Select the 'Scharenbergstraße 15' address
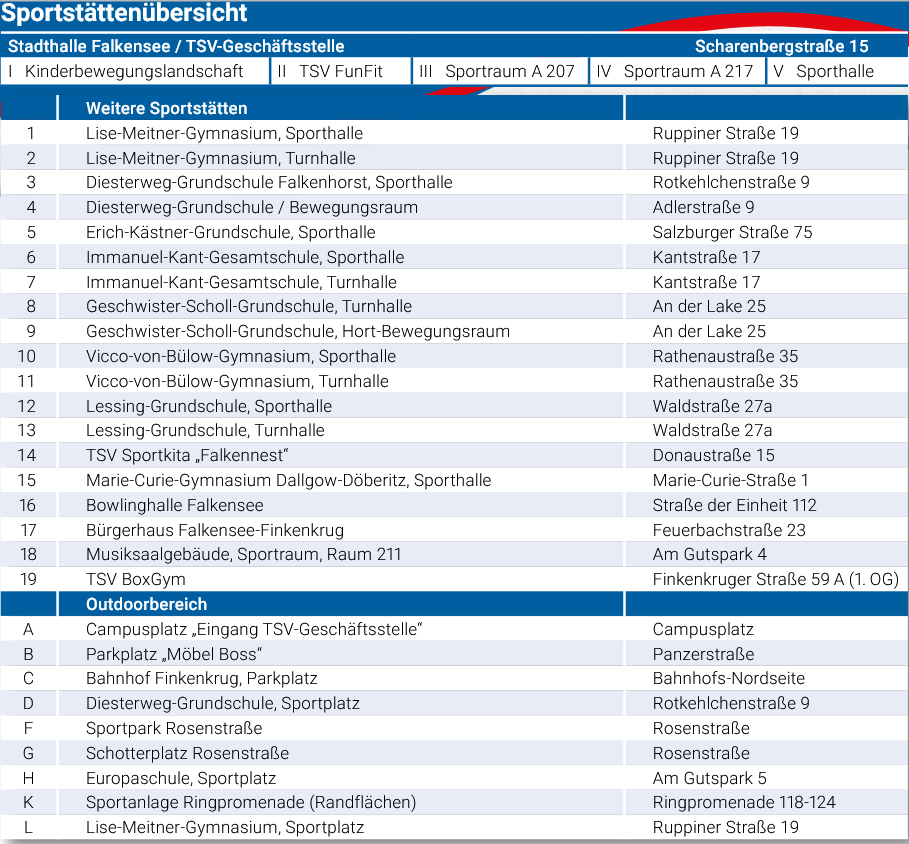The height and width of the screenshot is (844, 909). pyautogui.click(x=781, y=46)
